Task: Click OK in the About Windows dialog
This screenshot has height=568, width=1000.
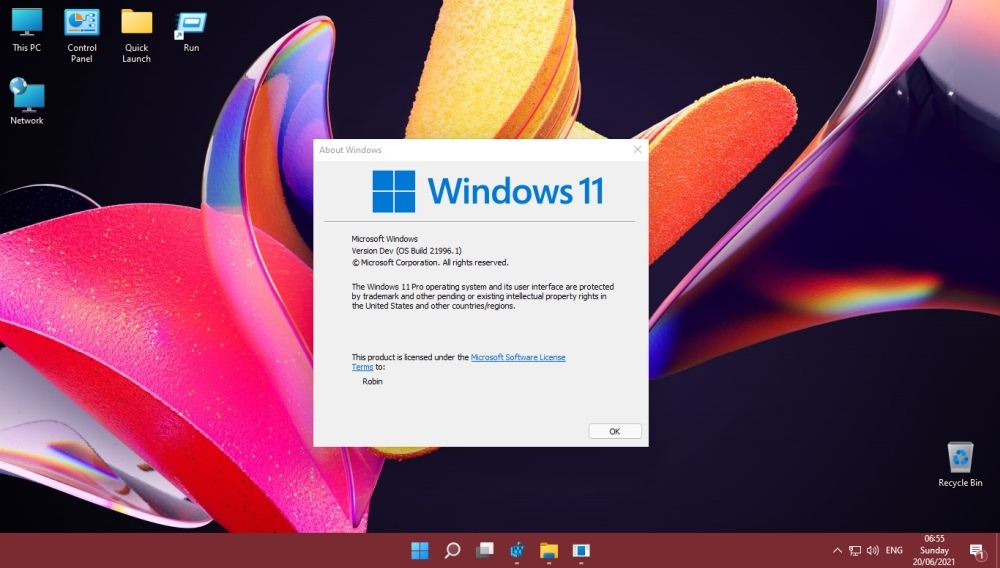Action: (x=614, y=431)
